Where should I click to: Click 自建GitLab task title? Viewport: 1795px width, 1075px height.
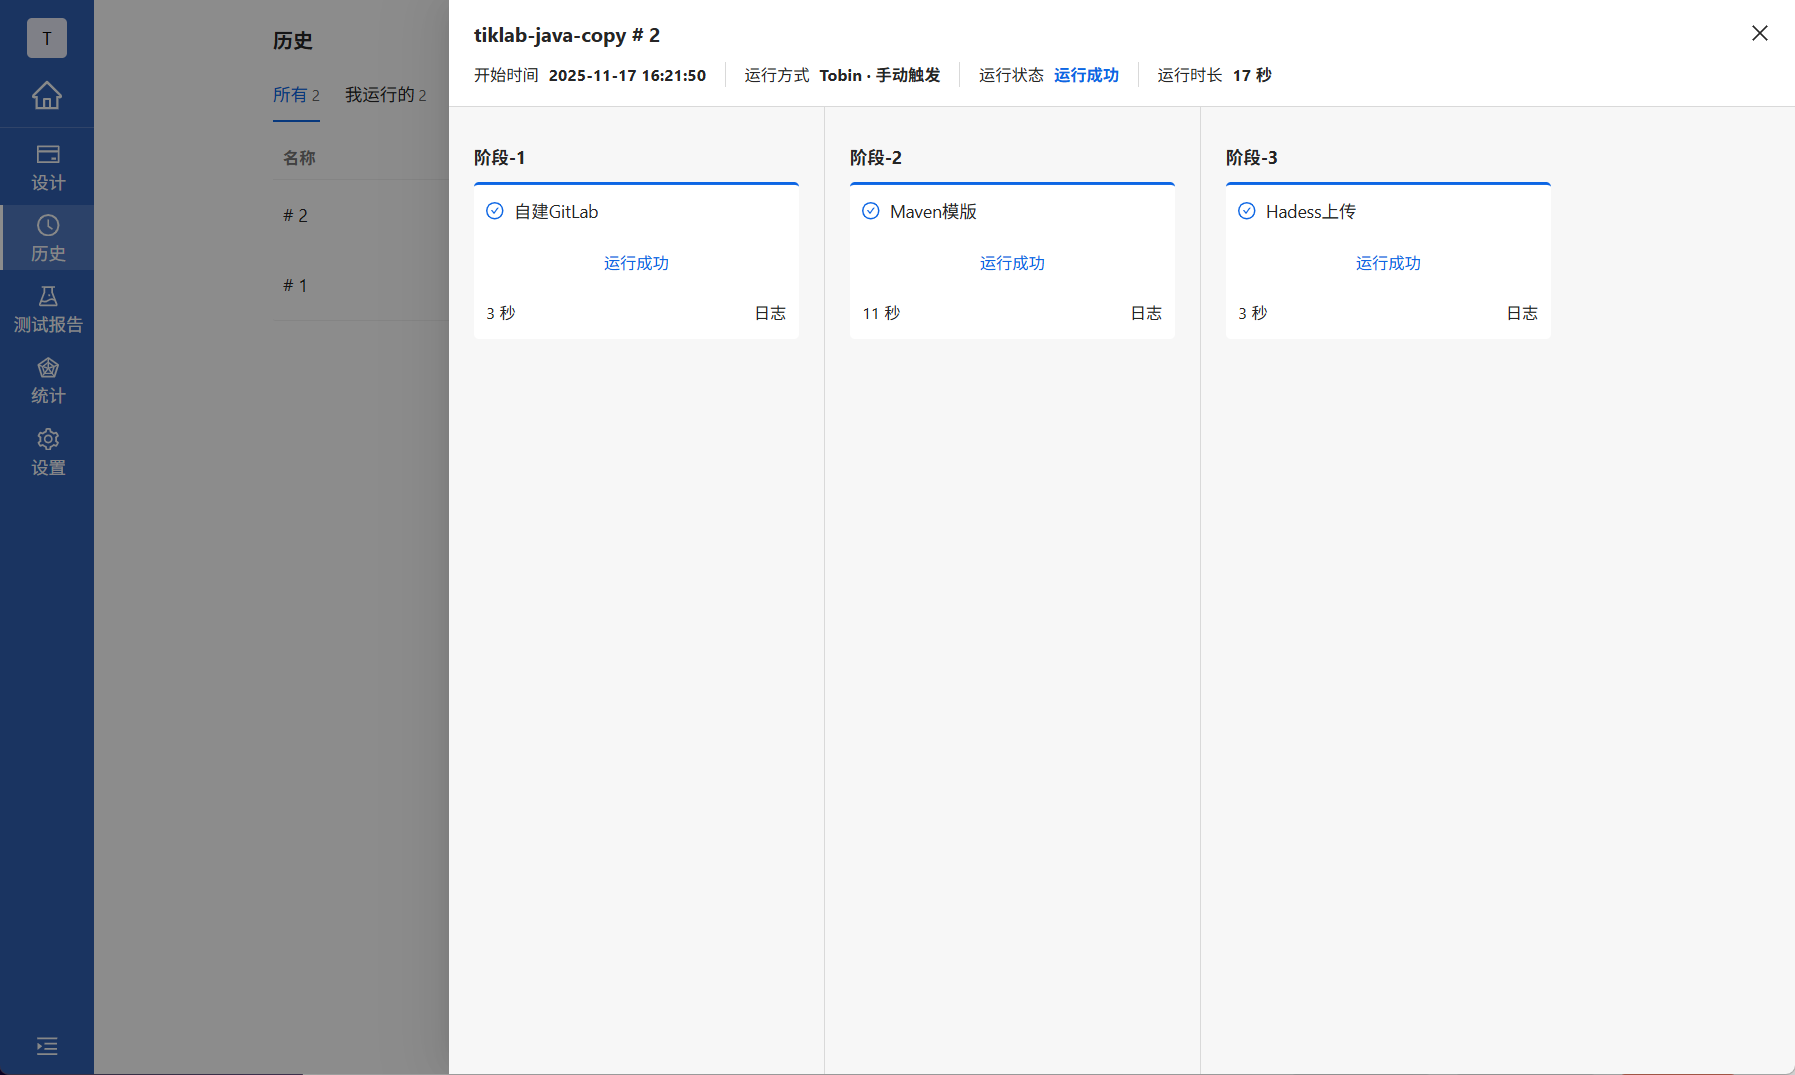[x=556, y=211]
